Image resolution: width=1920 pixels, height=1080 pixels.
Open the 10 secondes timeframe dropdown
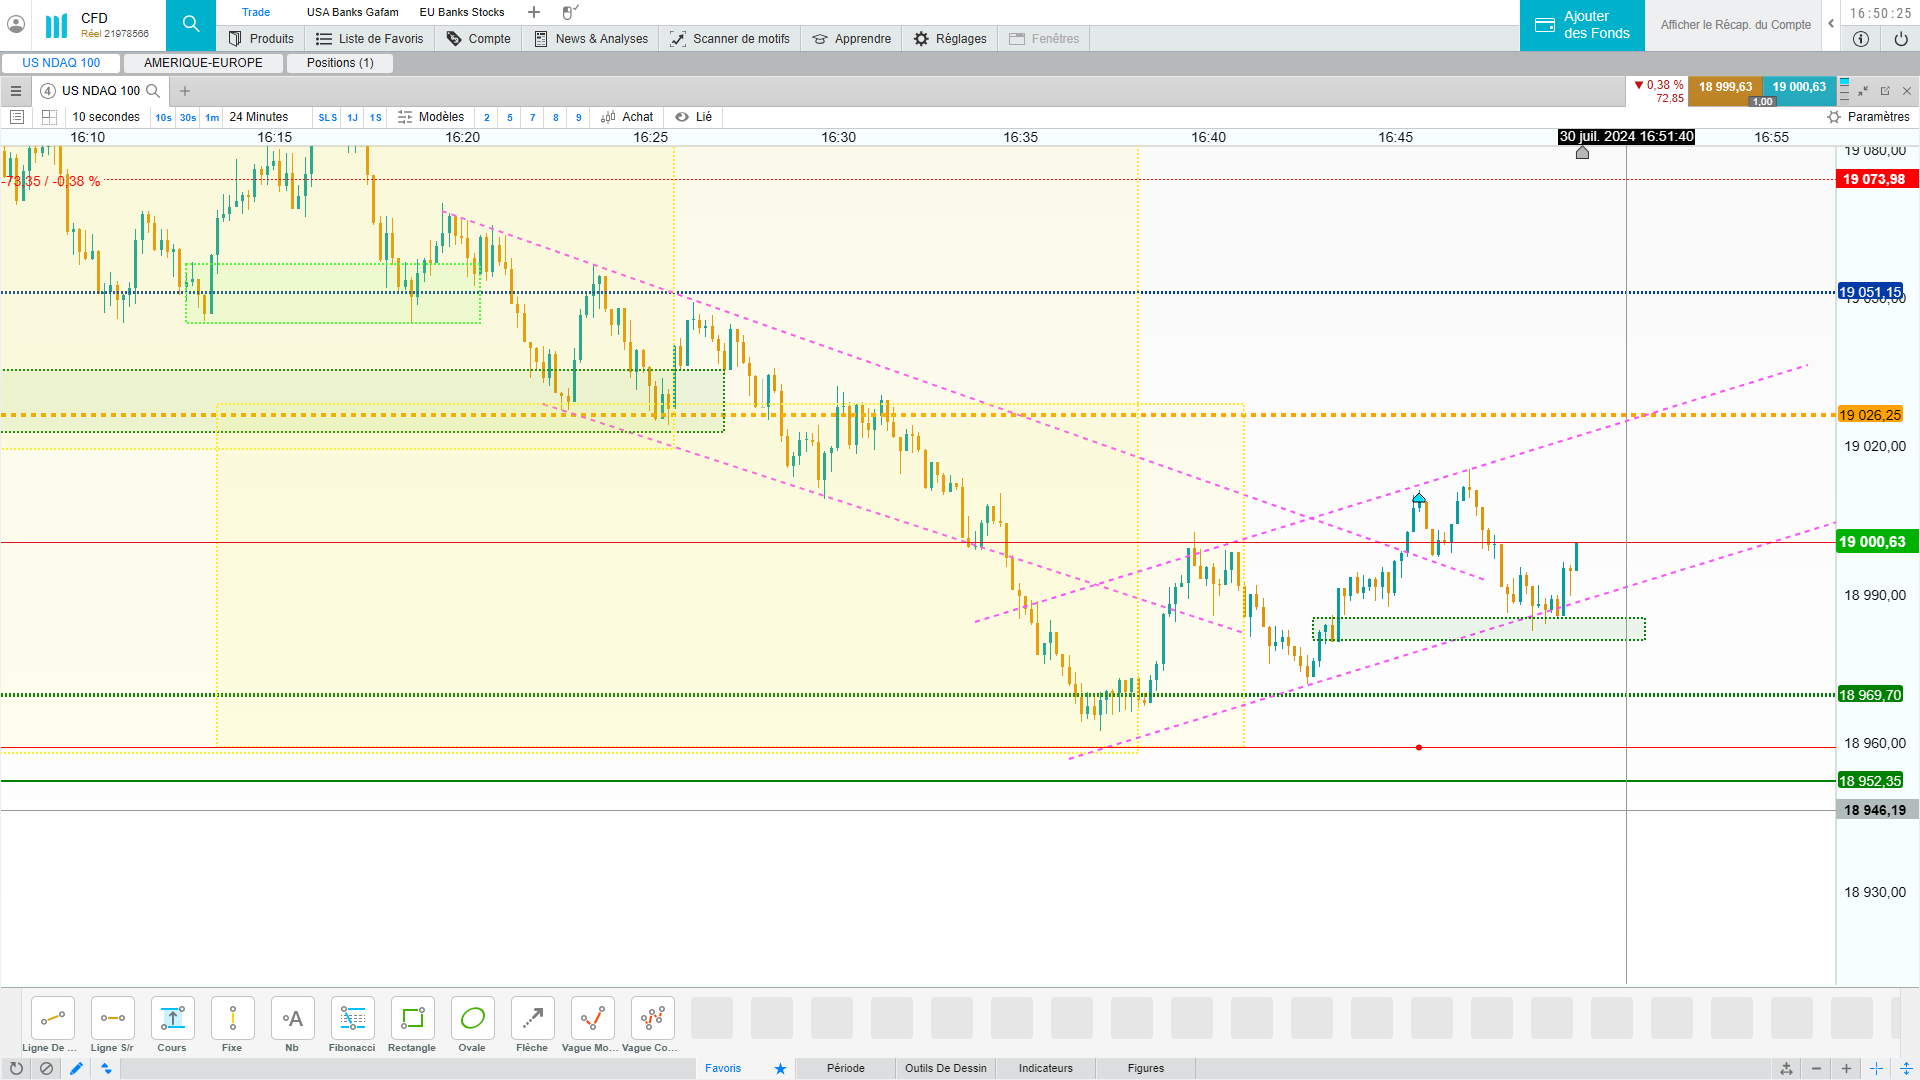coord(106,117)
